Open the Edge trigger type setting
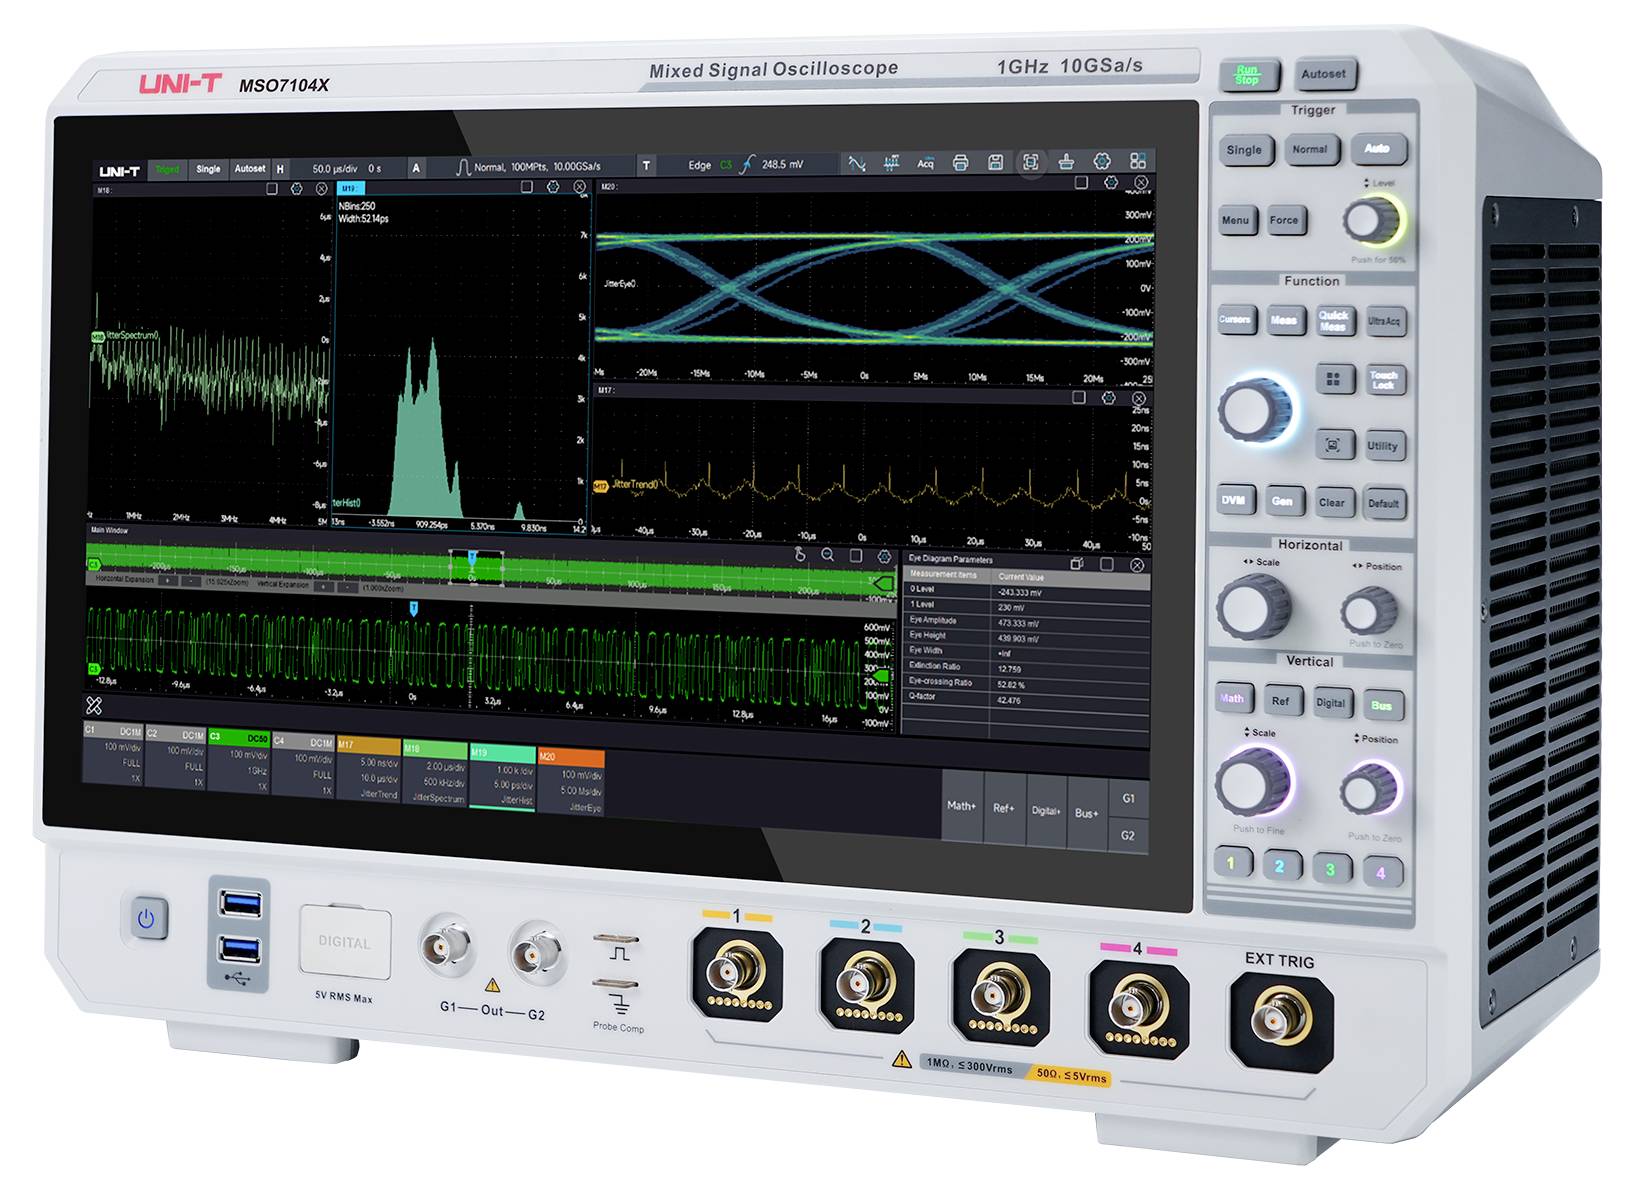 pos(700,165)
